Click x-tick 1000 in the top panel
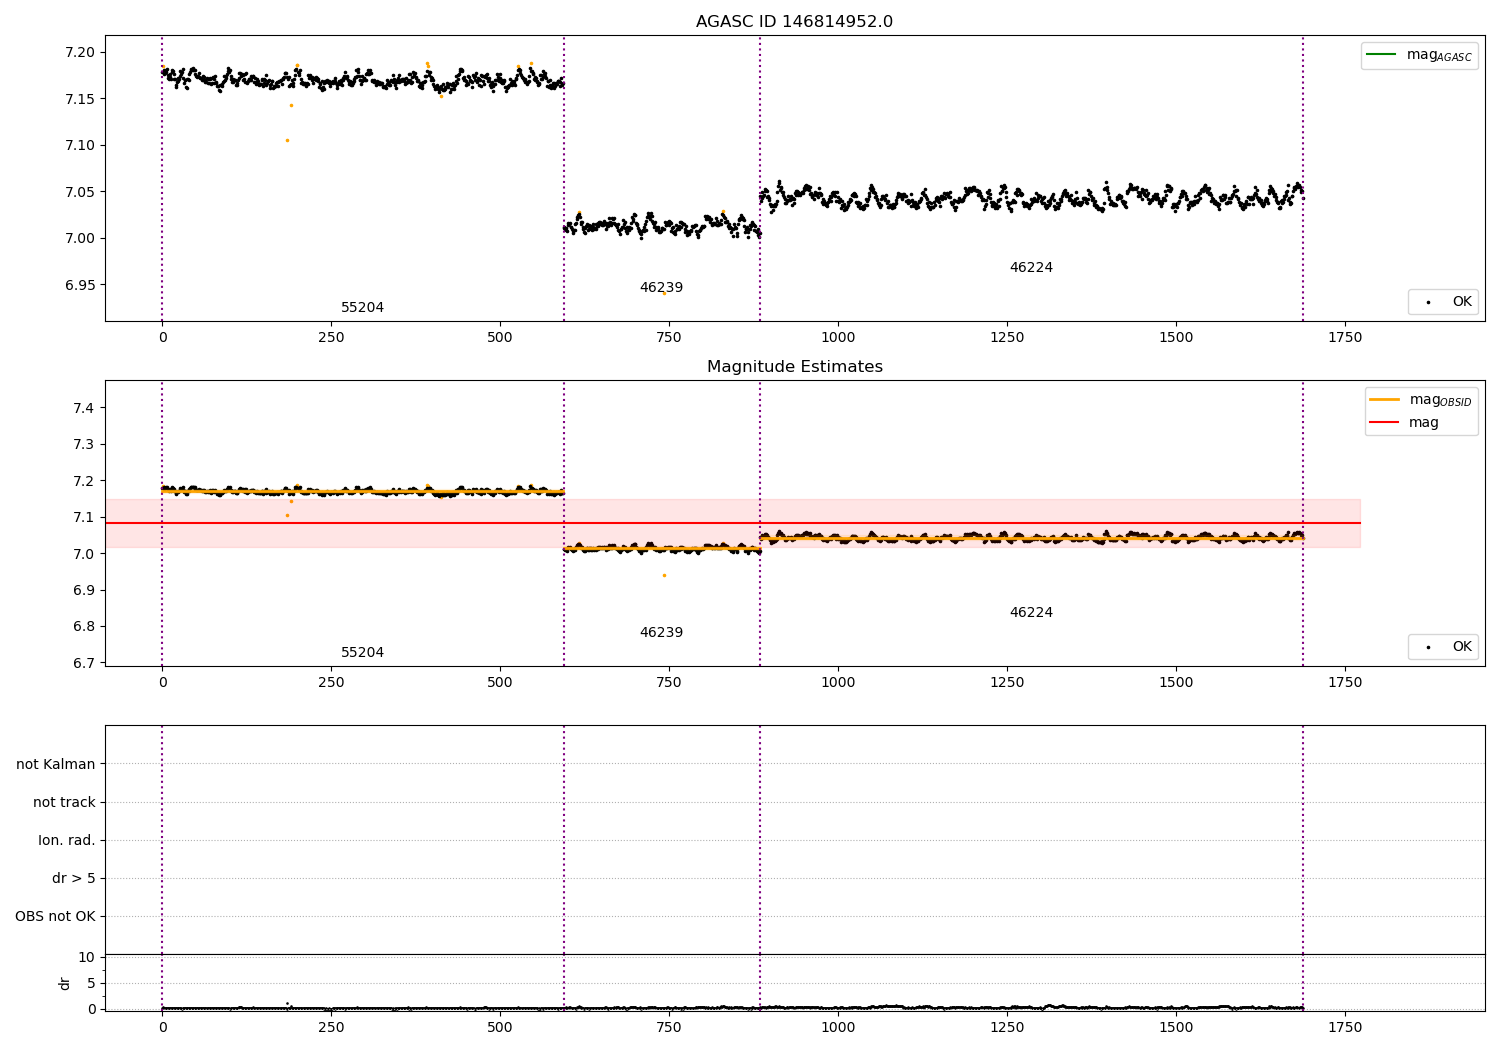Image resolution: width=1500 pixels, height=1050 pixels. click(838, 337)
